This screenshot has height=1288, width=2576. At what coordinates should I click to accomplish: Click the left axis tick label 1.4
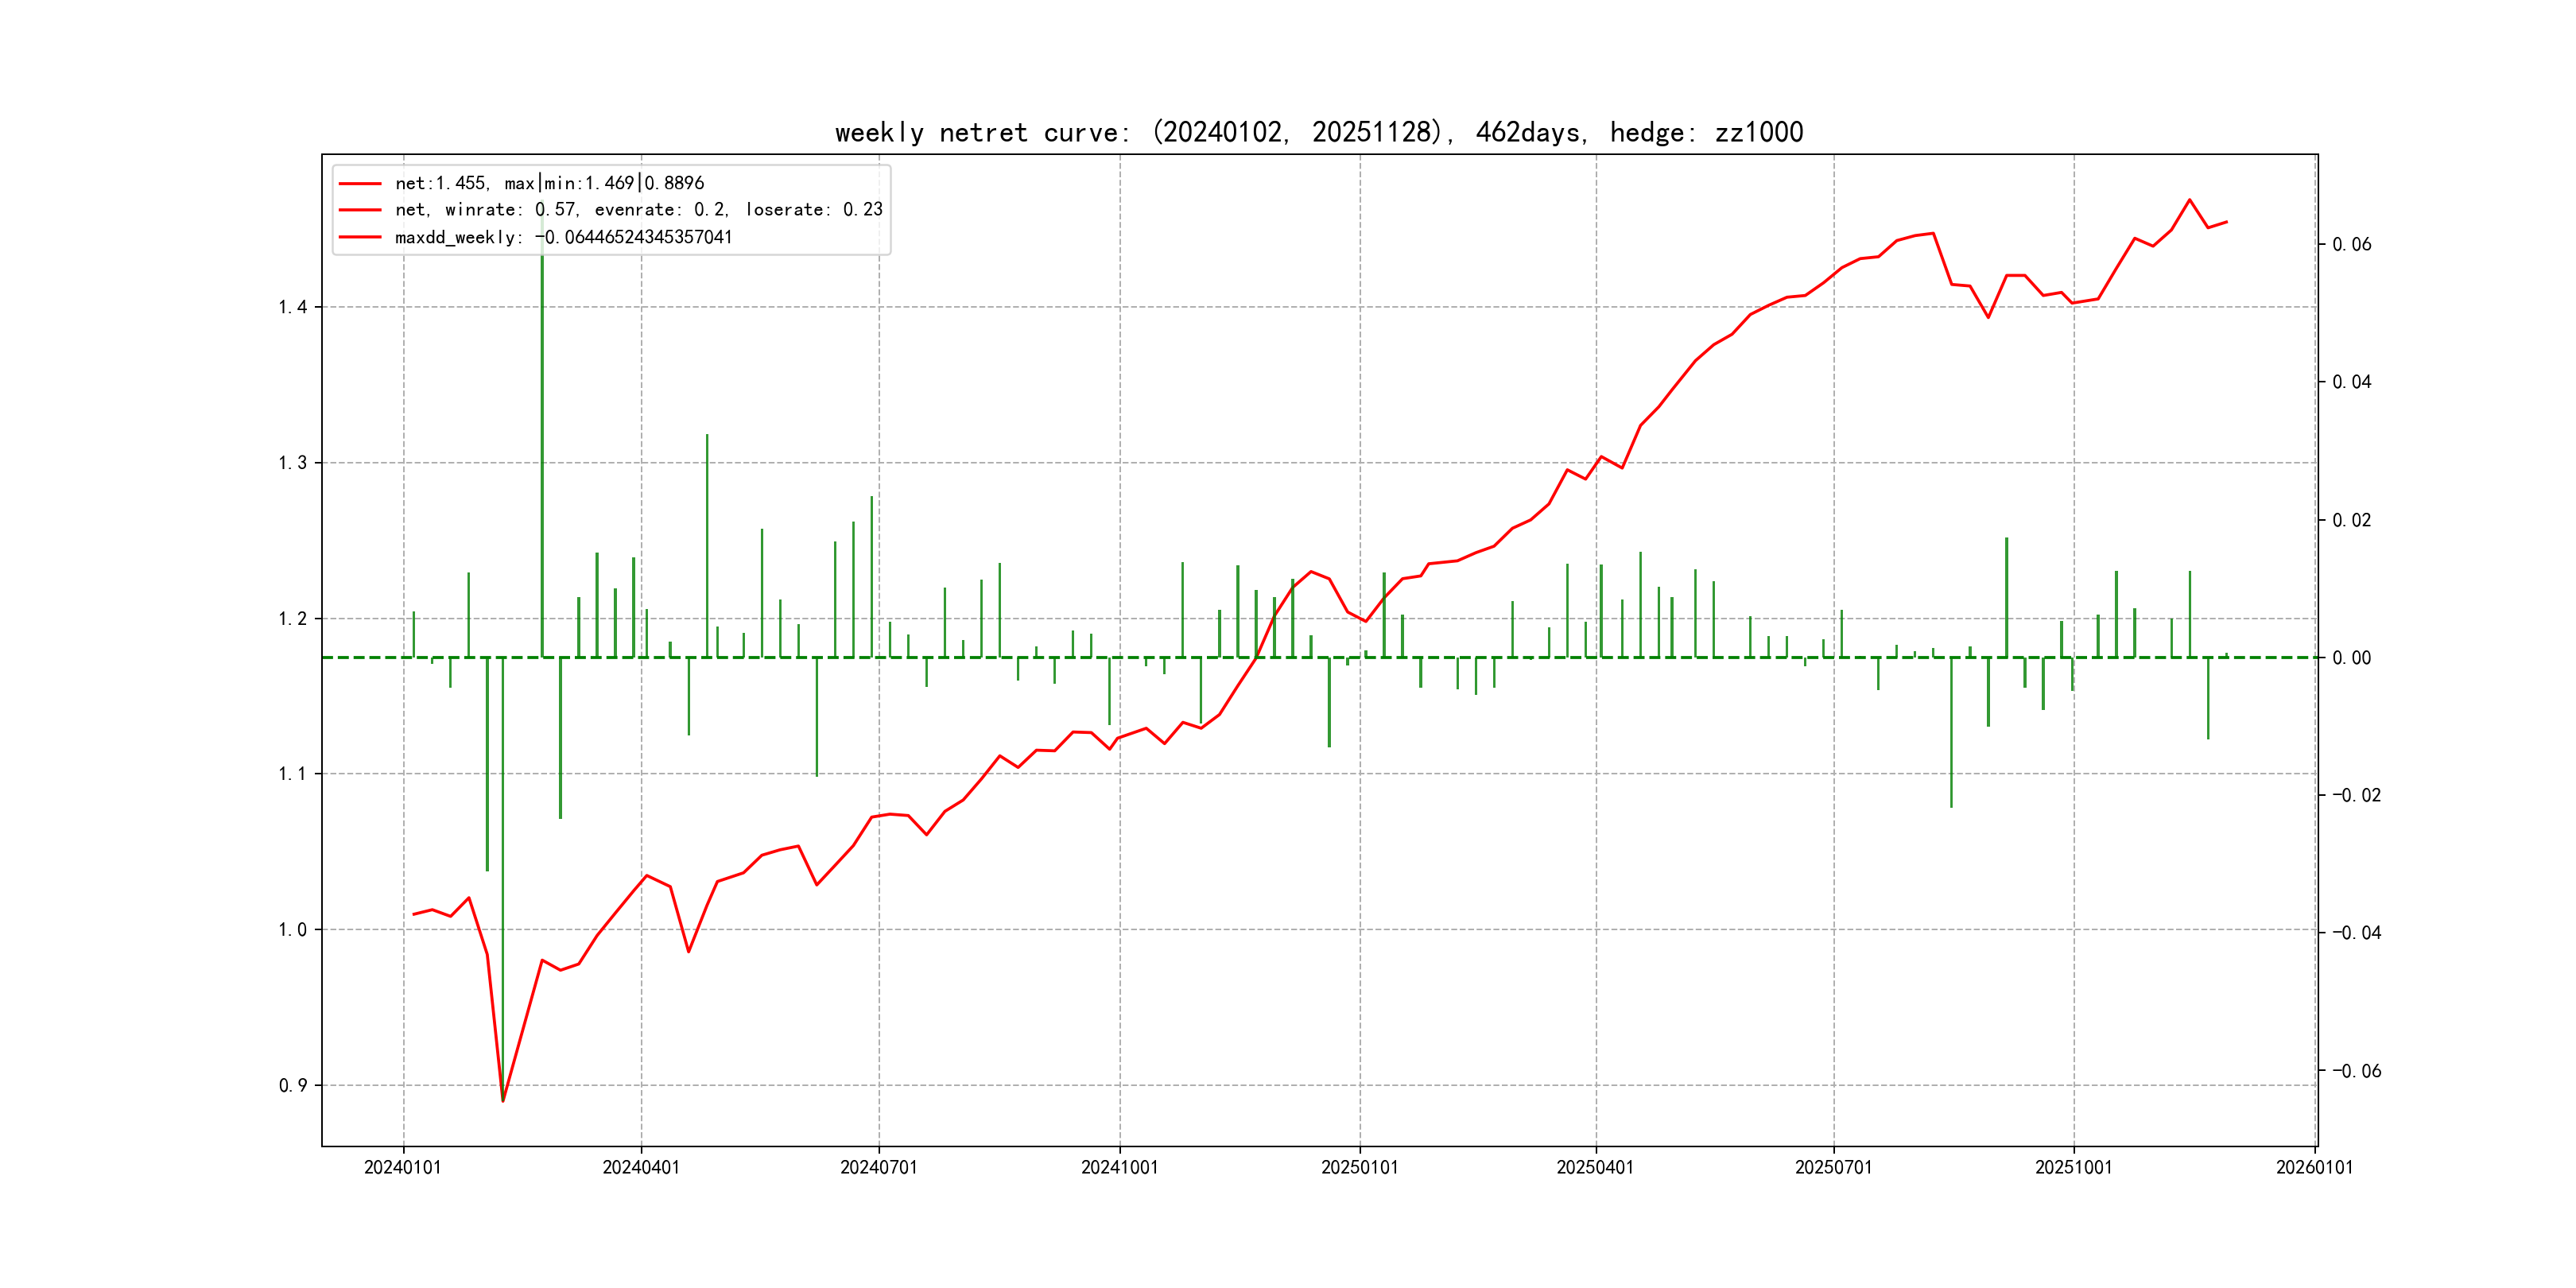(292, 307)
